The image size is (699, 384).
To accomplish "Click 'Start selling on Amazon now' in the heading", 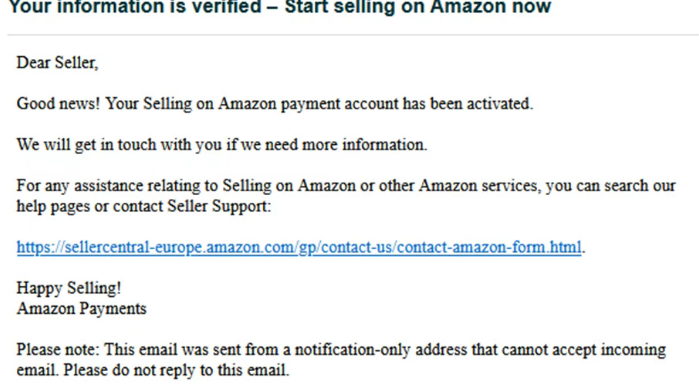I will tap(418, 7).
